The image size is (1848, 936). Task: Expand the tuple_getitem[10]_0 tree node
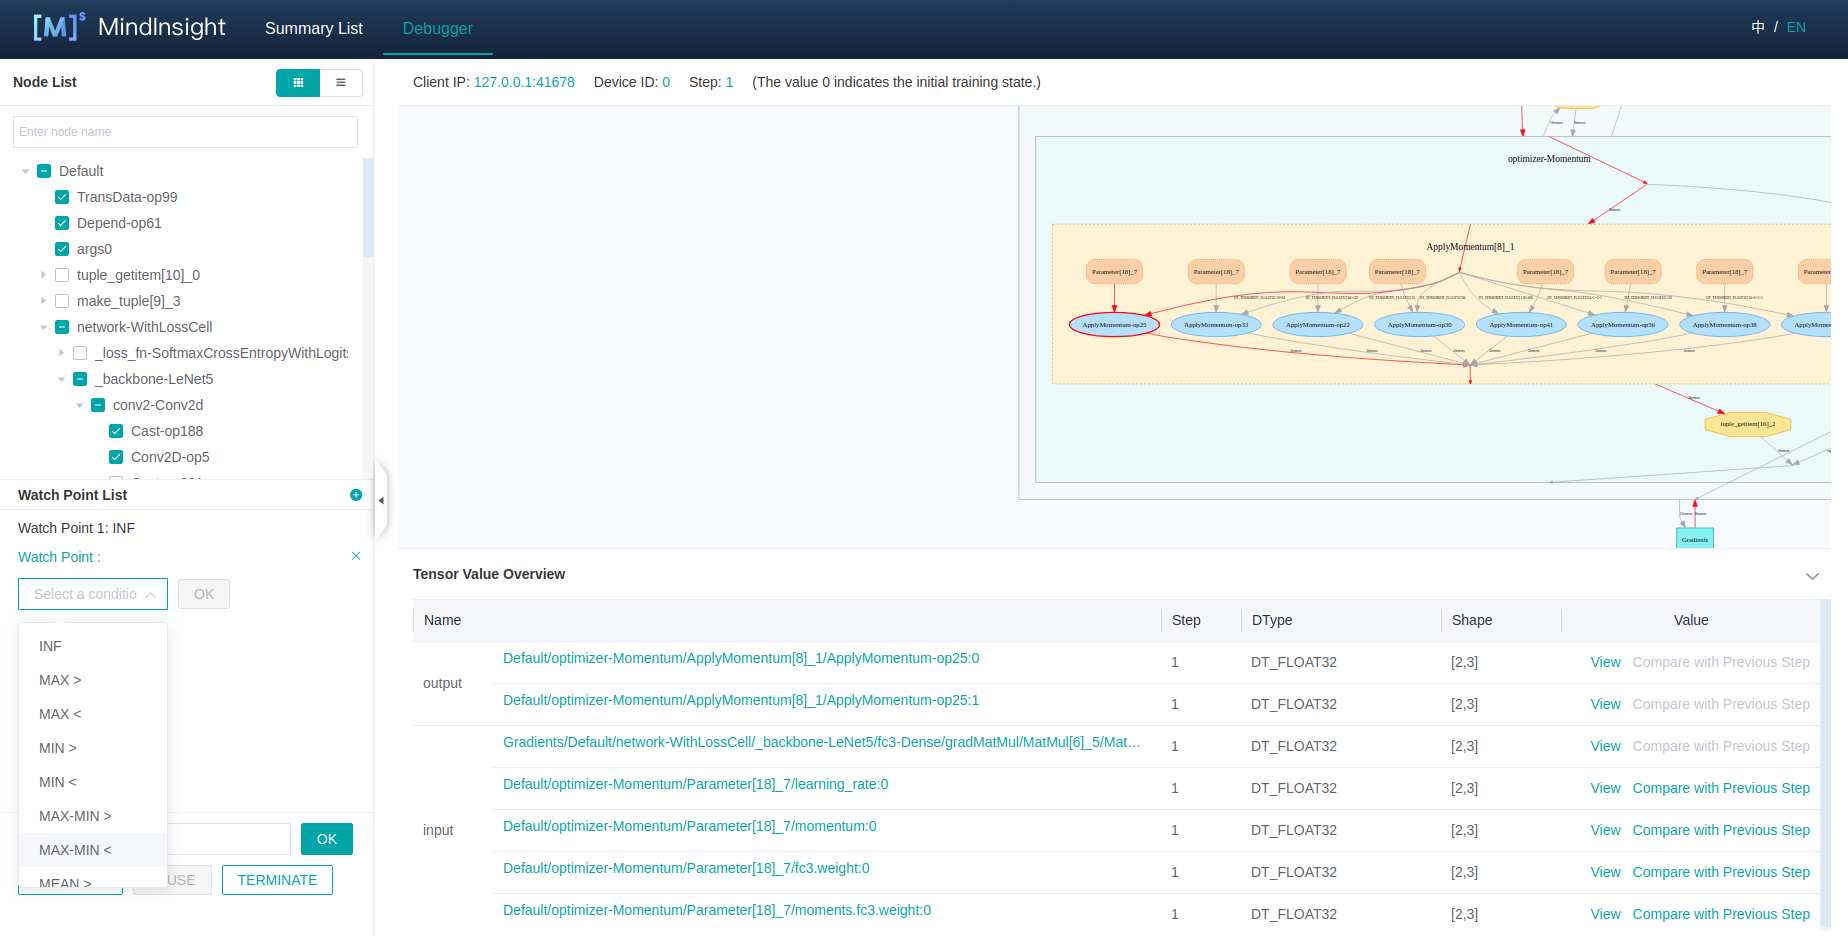[x=43, y=275]
